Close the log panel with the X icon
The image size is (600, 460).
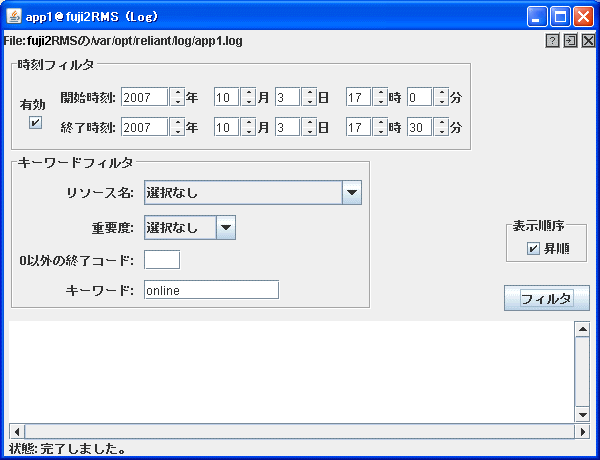[589, 41]
